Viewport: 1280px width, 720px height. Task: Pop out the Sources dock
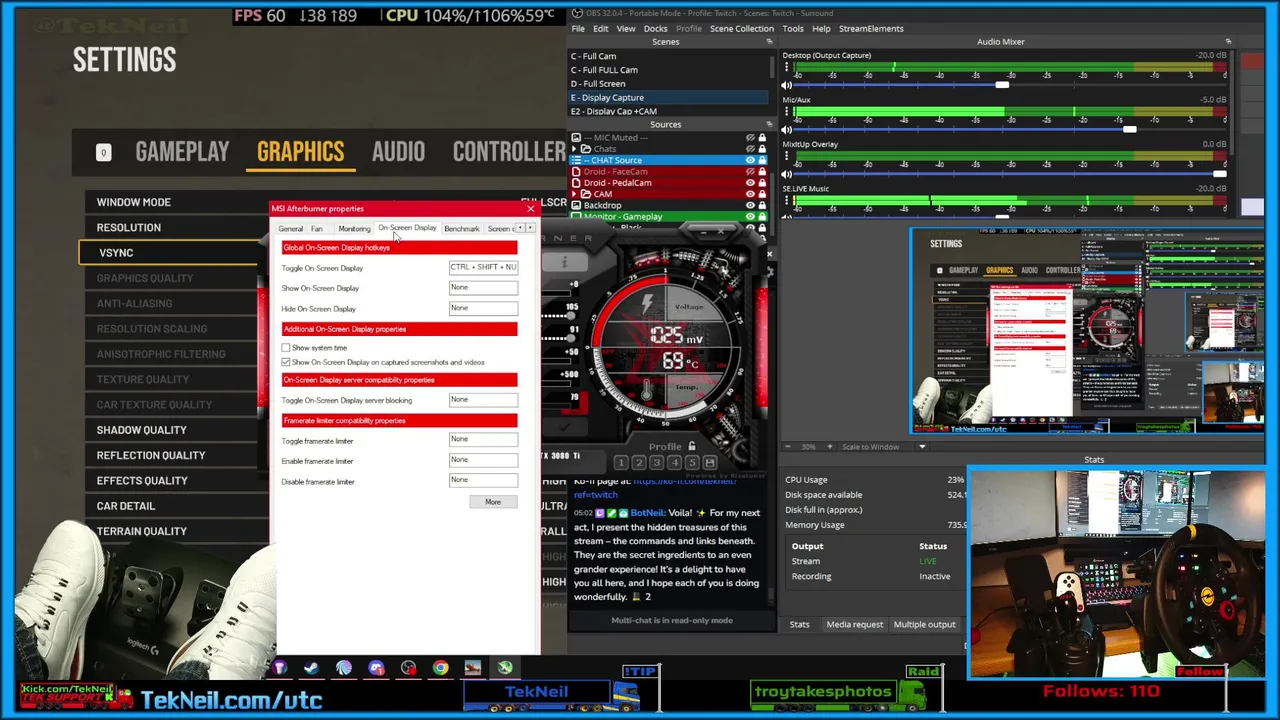click(x=769, y=125)
